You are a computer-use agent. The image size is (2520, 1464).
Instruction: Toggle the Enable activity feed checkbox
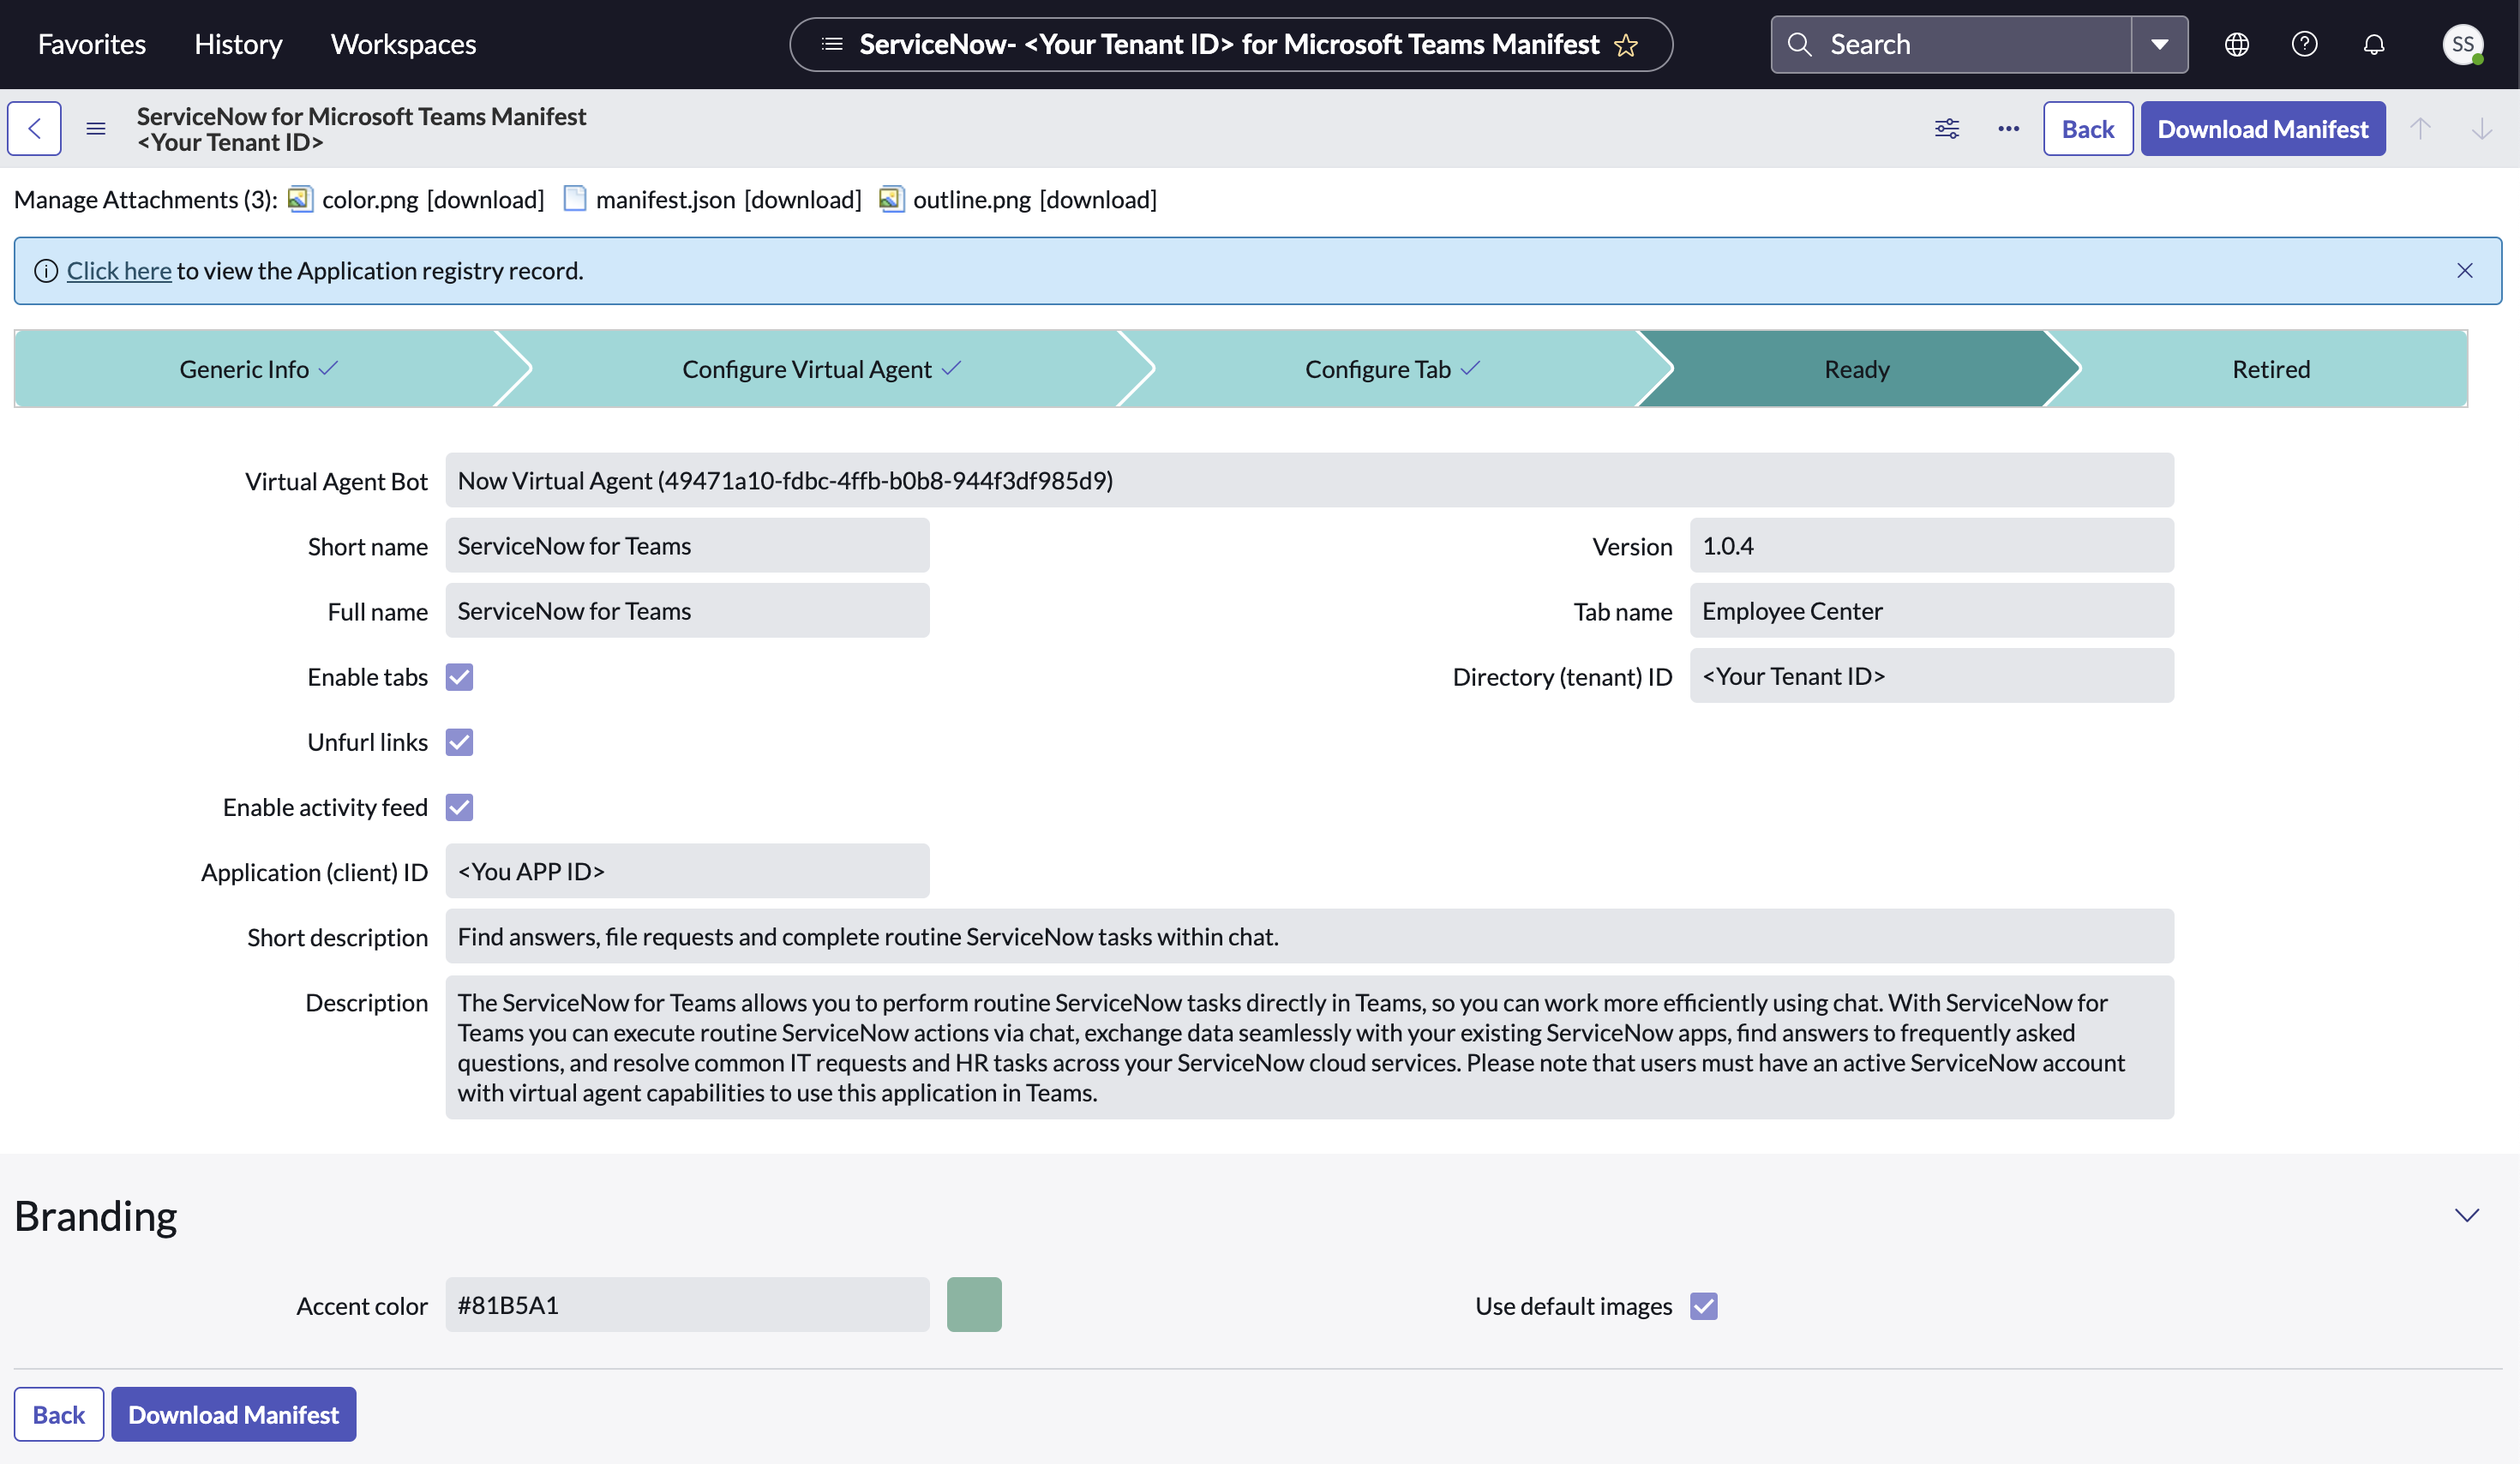point(459,807)
